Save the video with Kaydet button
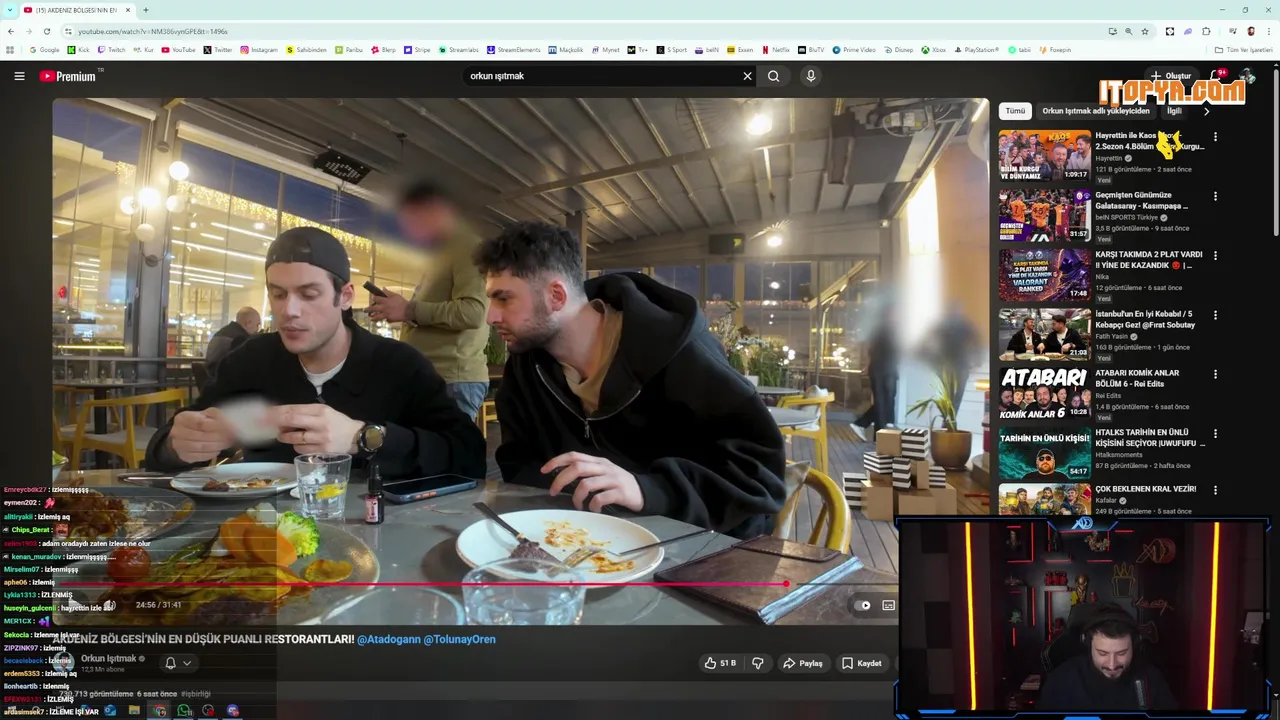This screenshot has height=720, width=1280. coord(862,663)
